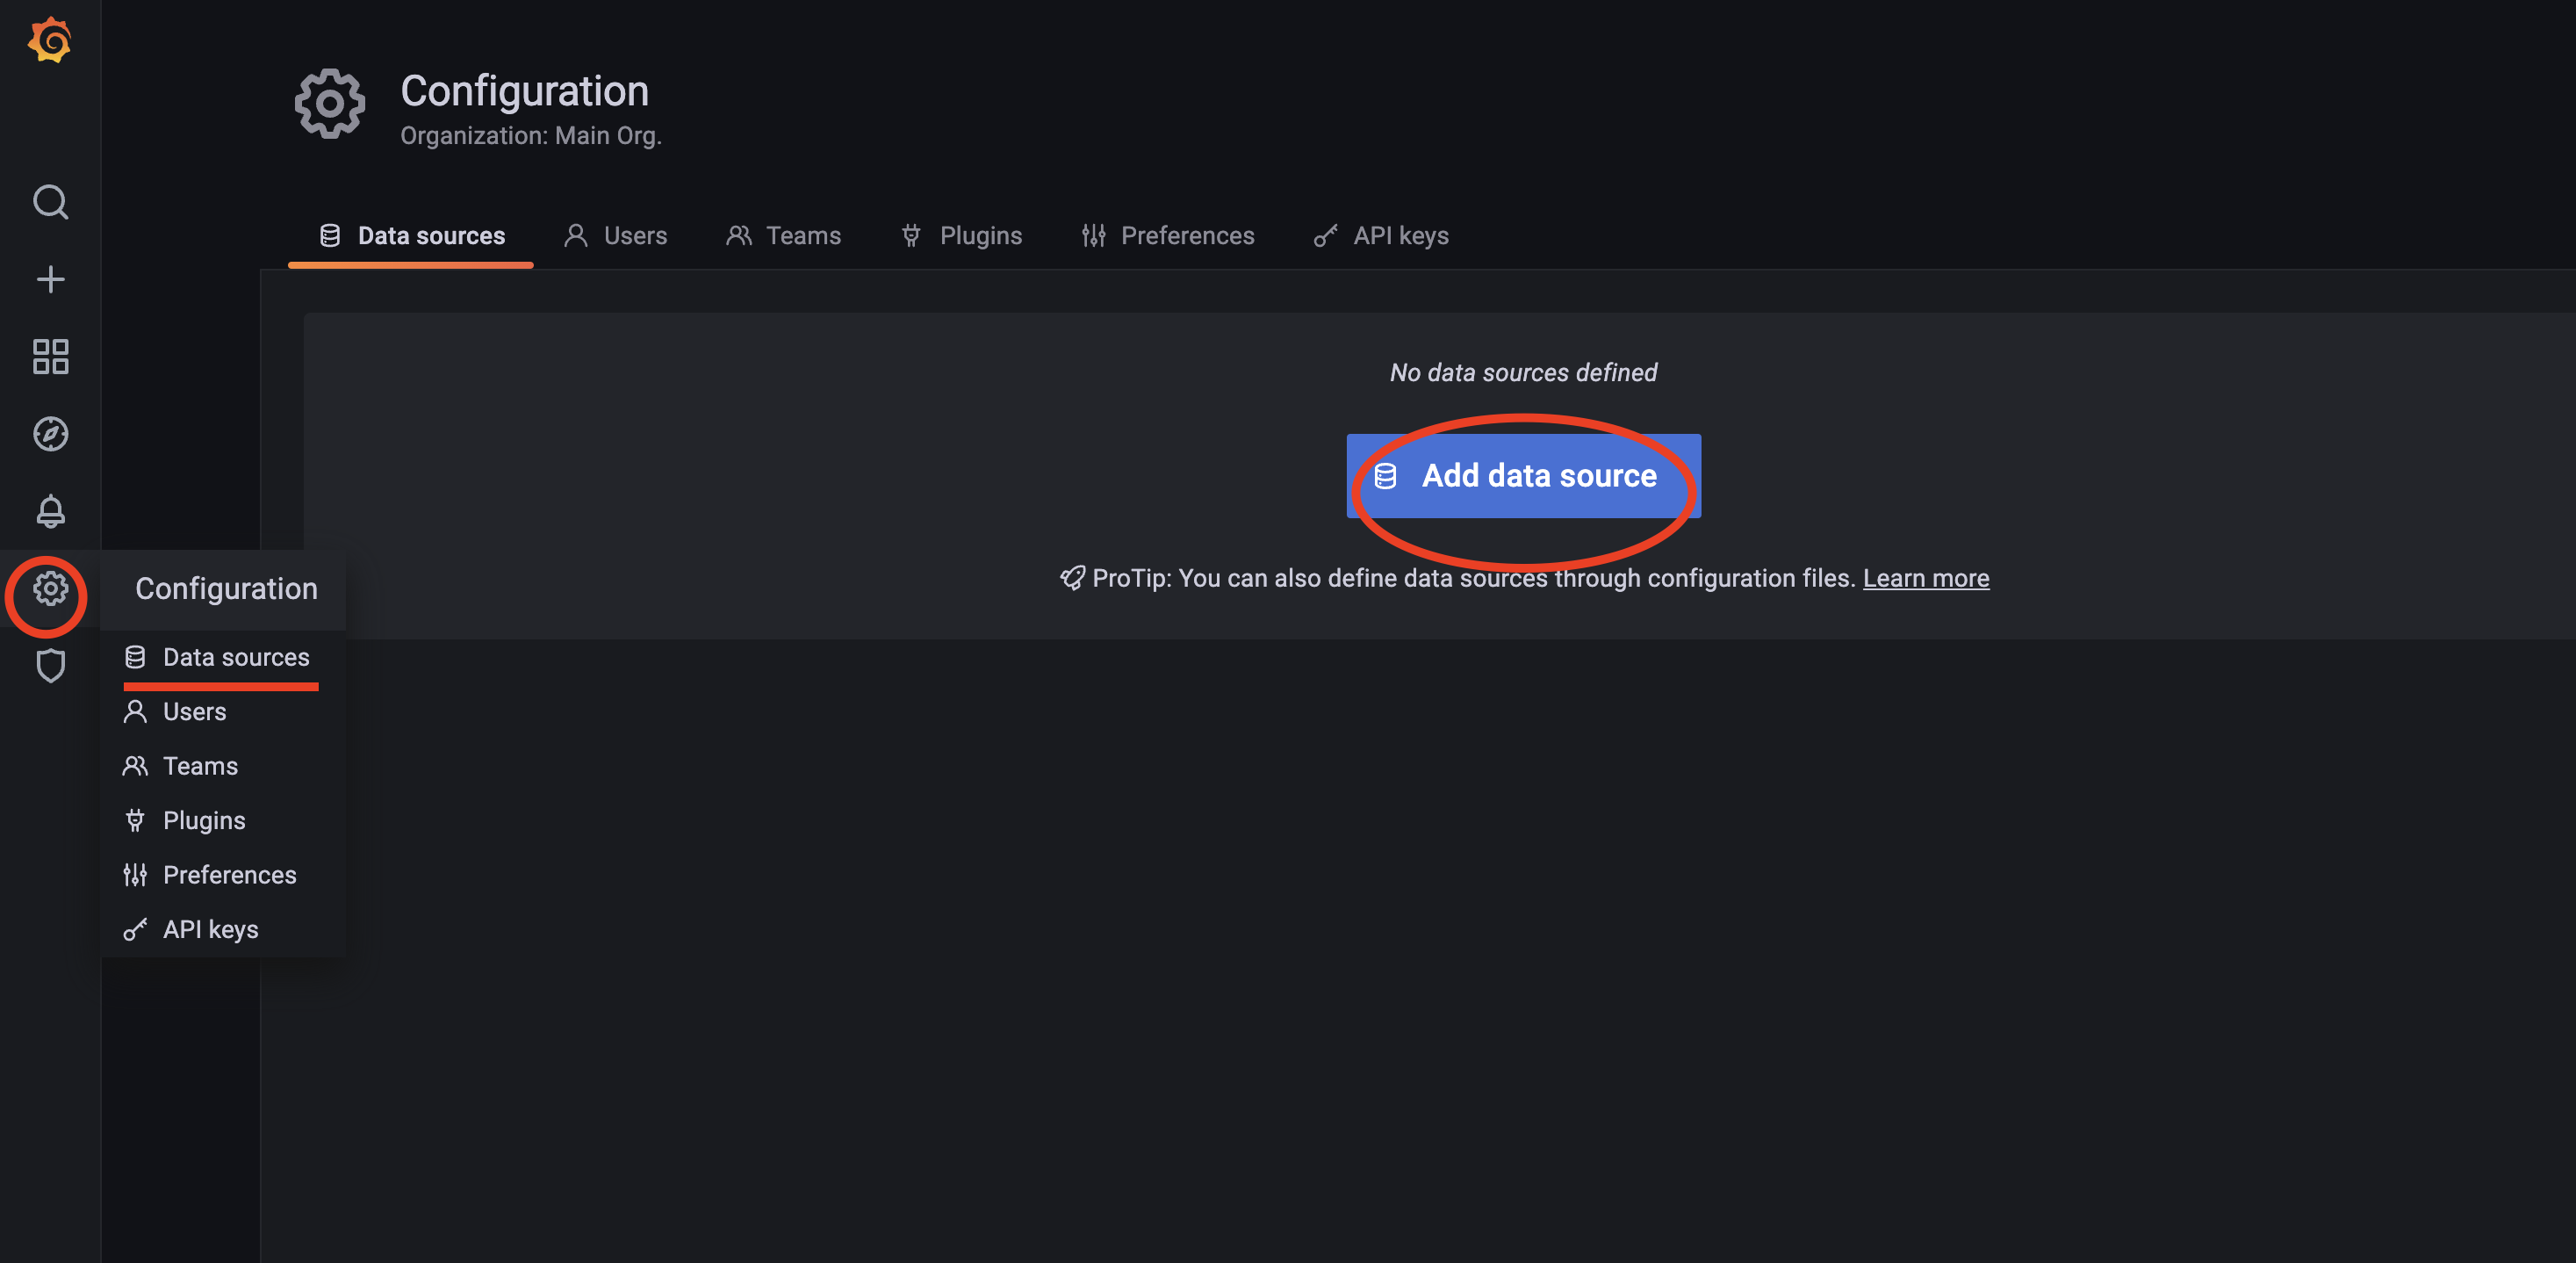Screen dimensions: 2576x1263
Task: Choose Plugins in Configuration flyout menu
Action: point(203,821)
